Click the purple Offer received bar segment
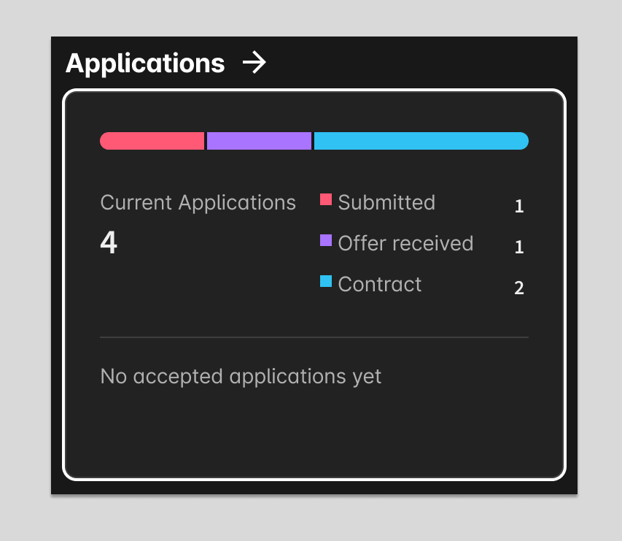Image resolution: width=622 pixels, height=541 pixels. click(259, 141)
